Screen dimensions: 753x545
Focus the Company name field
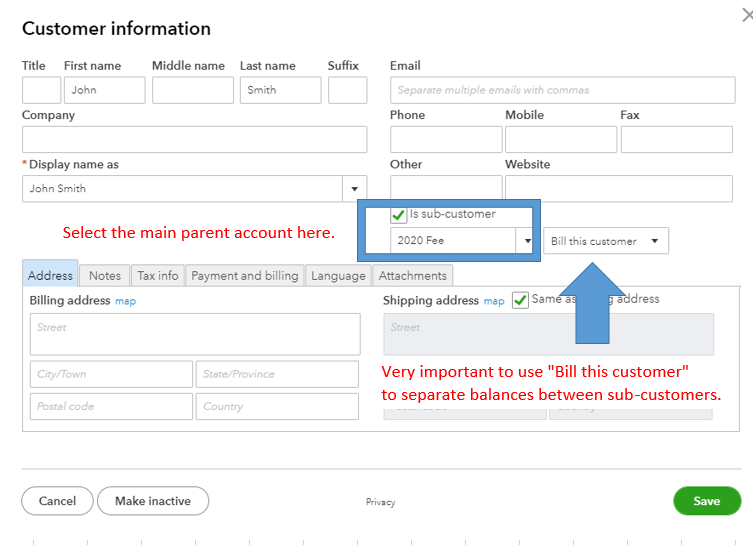pyautogui.click(x=195, y=140)
